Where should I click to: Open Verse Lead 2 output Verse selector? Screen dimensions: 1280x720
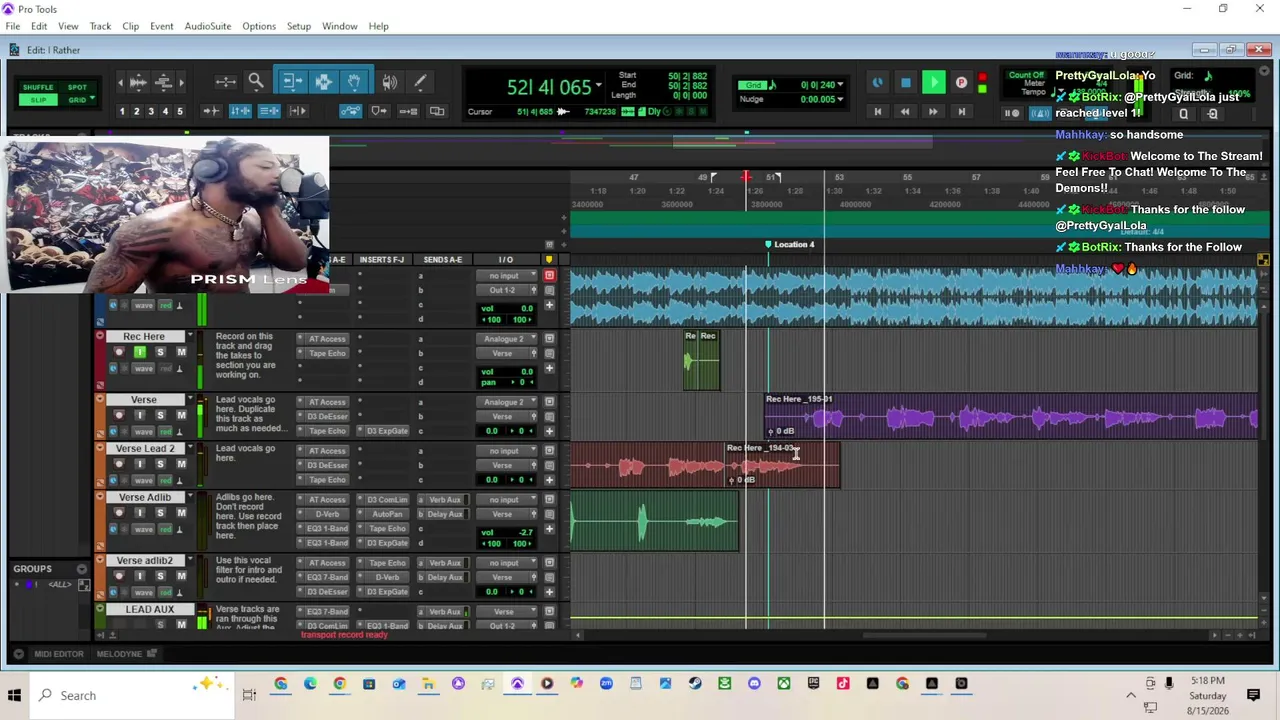tap(506, 465)
